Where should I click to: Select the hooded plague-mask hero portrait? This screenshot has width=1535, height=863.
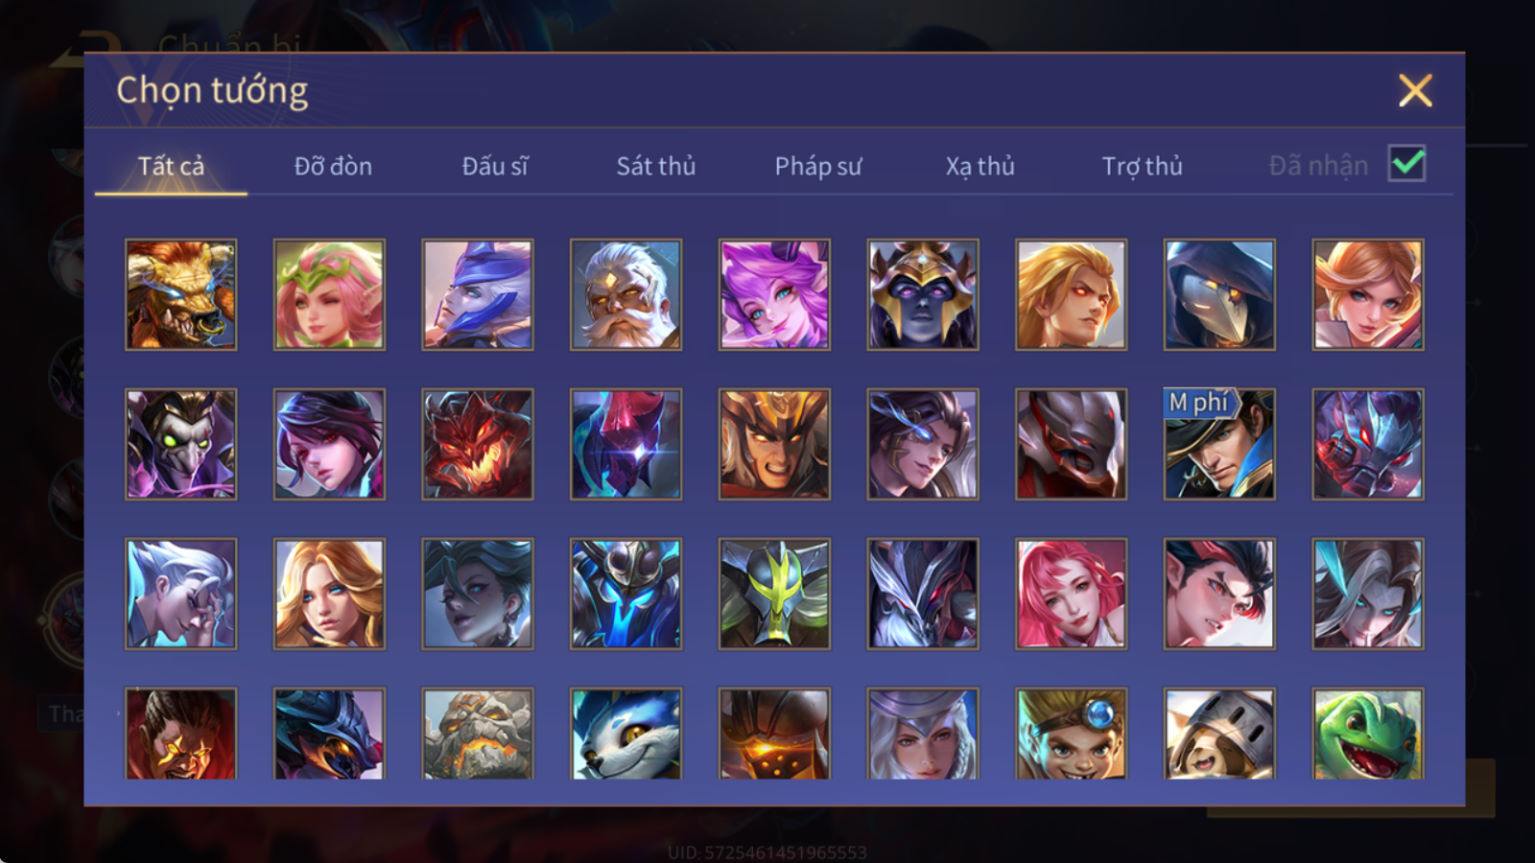click(x=1219, y=295)
